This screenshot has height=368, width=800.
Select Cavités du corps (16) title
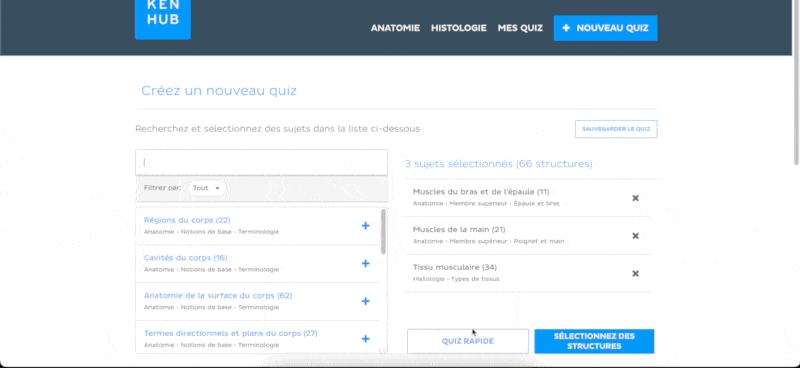pyautogui.click(x=186, y=258)
